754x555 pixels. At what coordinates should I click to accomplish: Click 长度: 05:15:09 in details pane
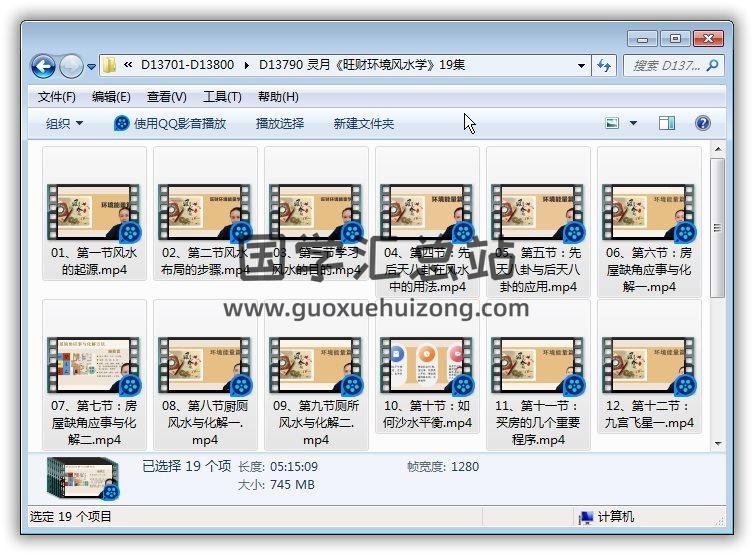pyautogui.click(x=277, y=467)
